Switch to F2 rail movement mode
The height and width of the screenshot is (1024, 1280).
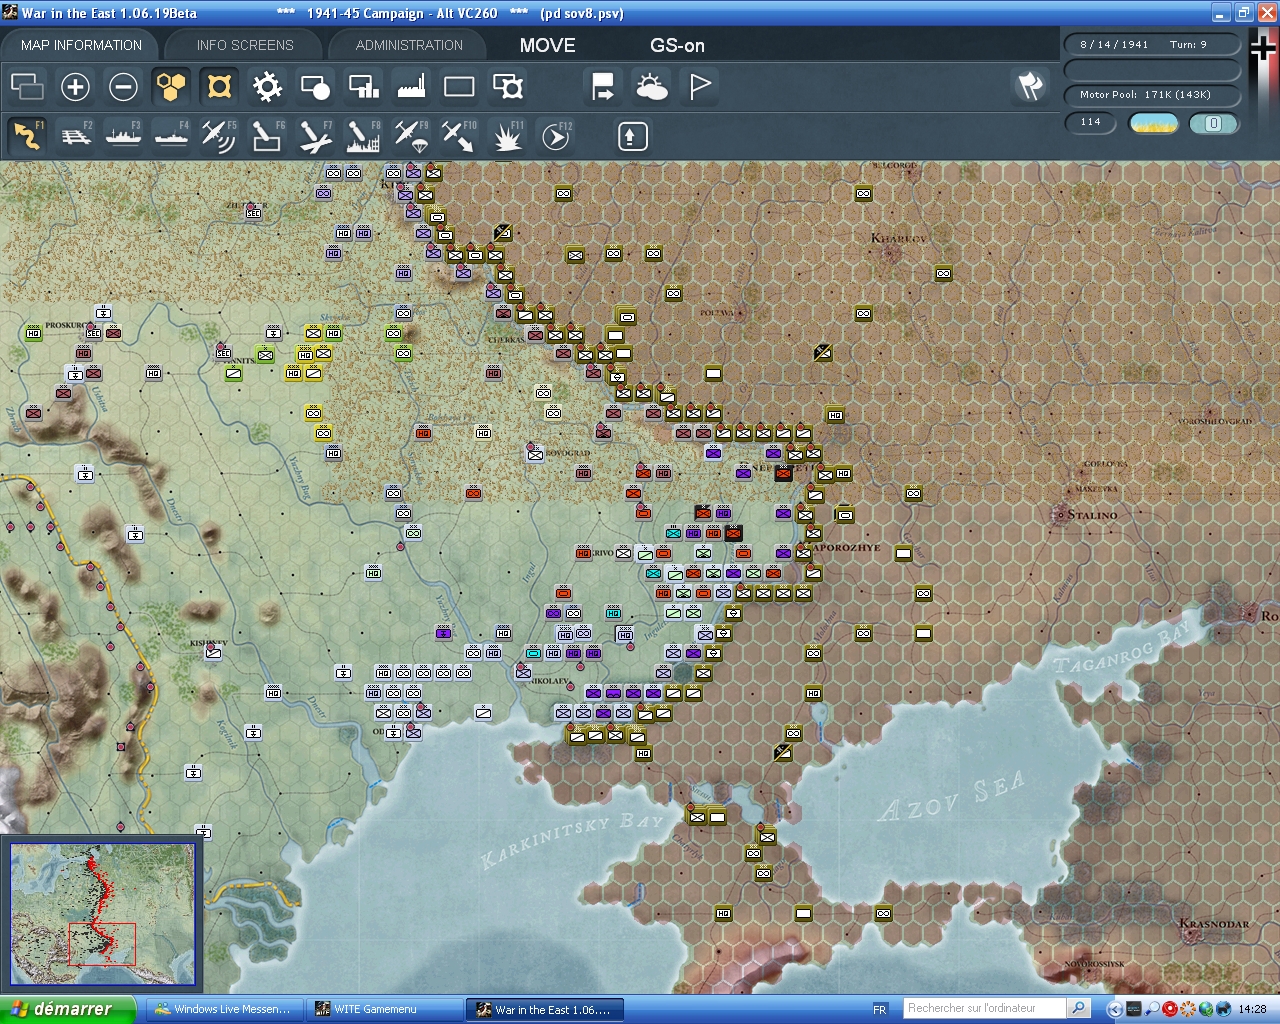point(75,135)
